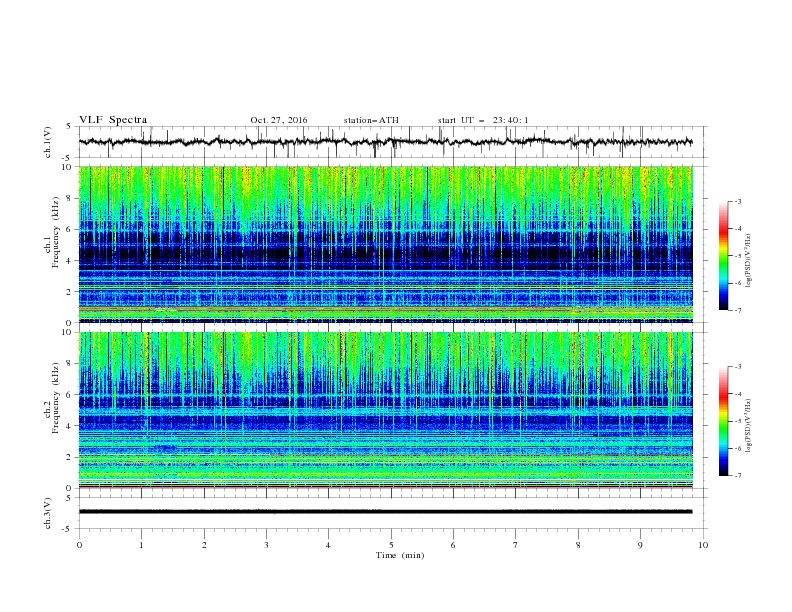Image resolution: width=792 pixels, height=612 pixels.
Task: Click time axis tick label "3"
Action: click(x=266, y=545)
